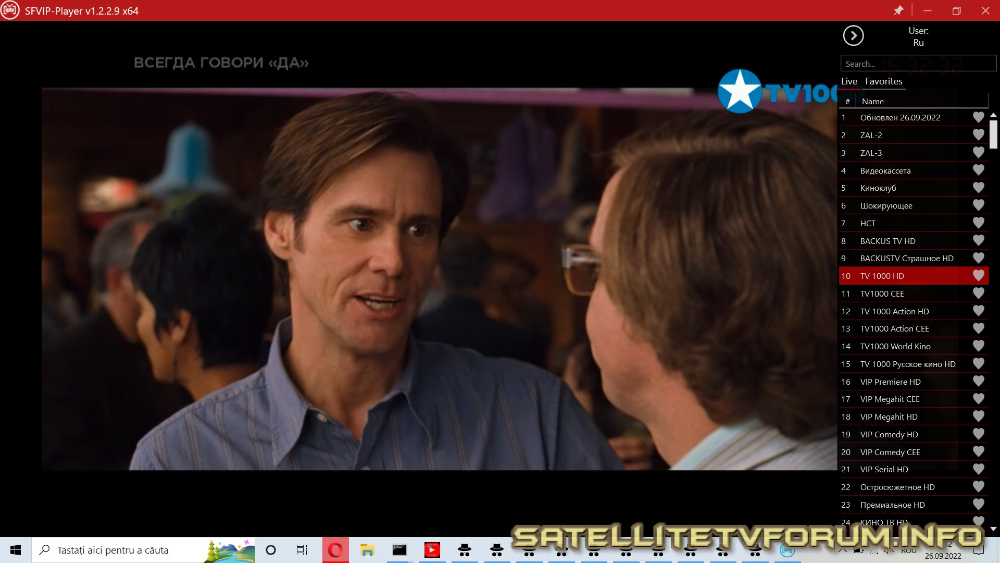Play TV1000 CEE channel
Image resolution: width=1000 pixels, height=563 pixels.
(913, 293)
